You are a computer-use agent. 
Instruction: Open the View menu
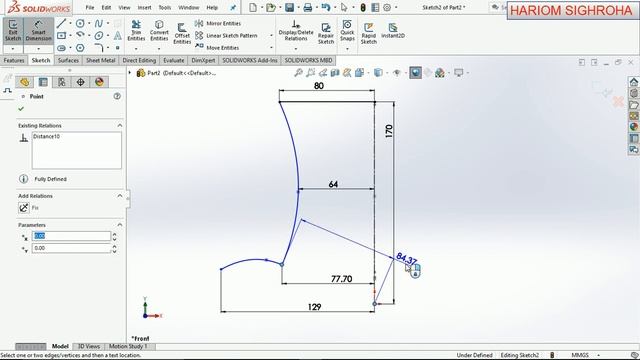pyautogui.click(x=124, y=7)
